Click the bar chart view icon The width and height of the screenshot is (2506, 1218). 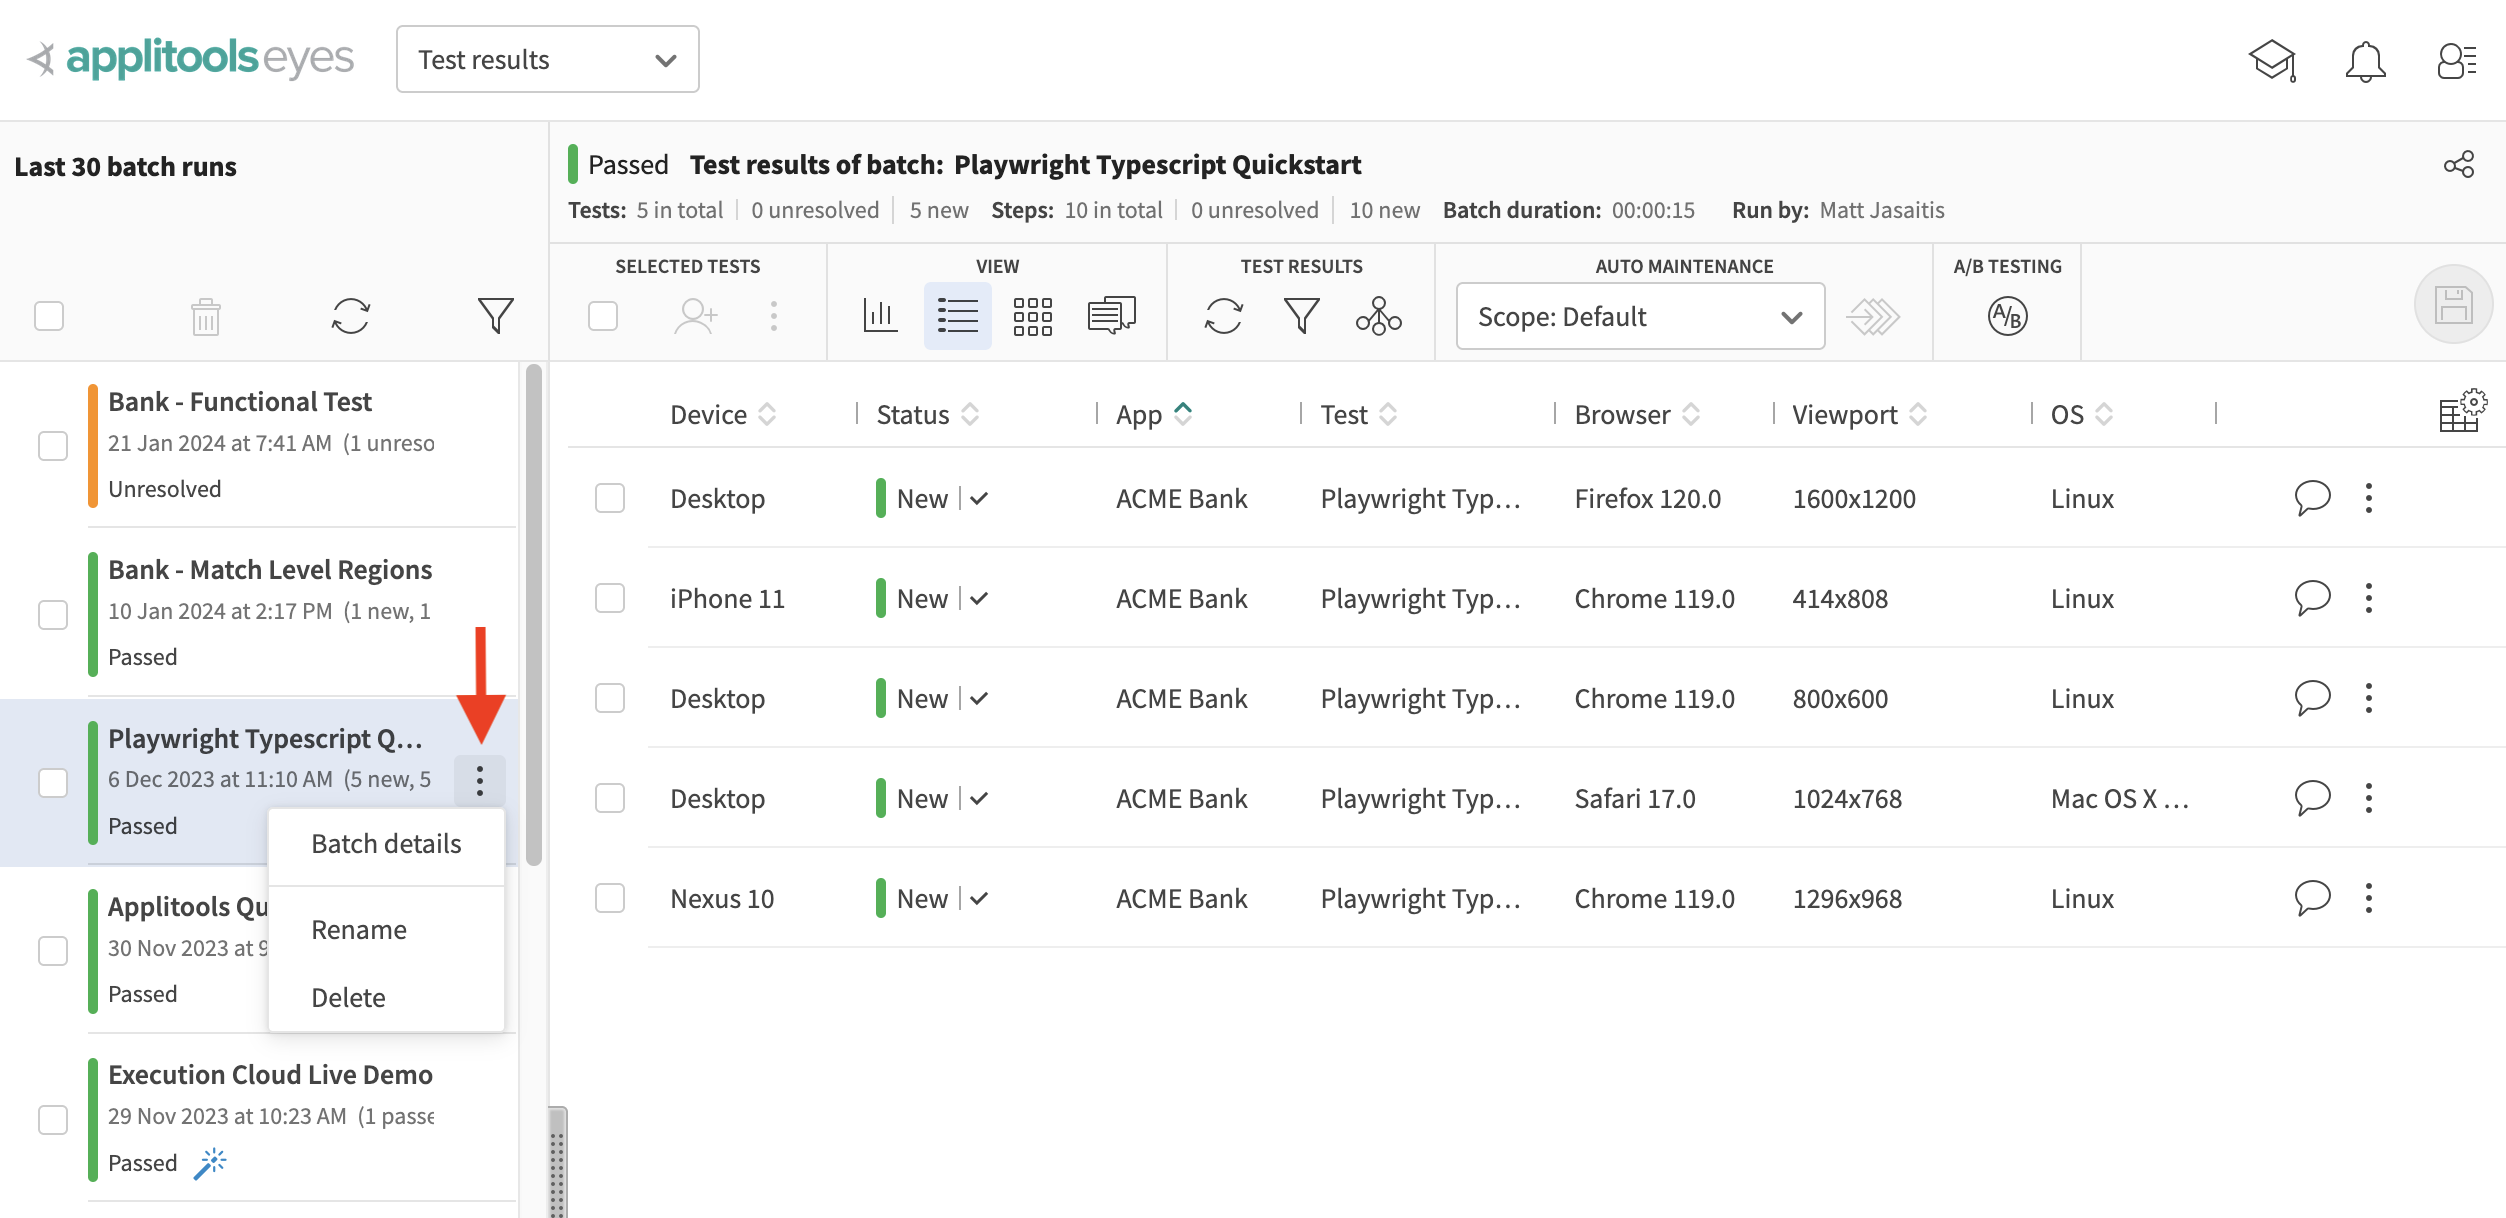[880, 316]
